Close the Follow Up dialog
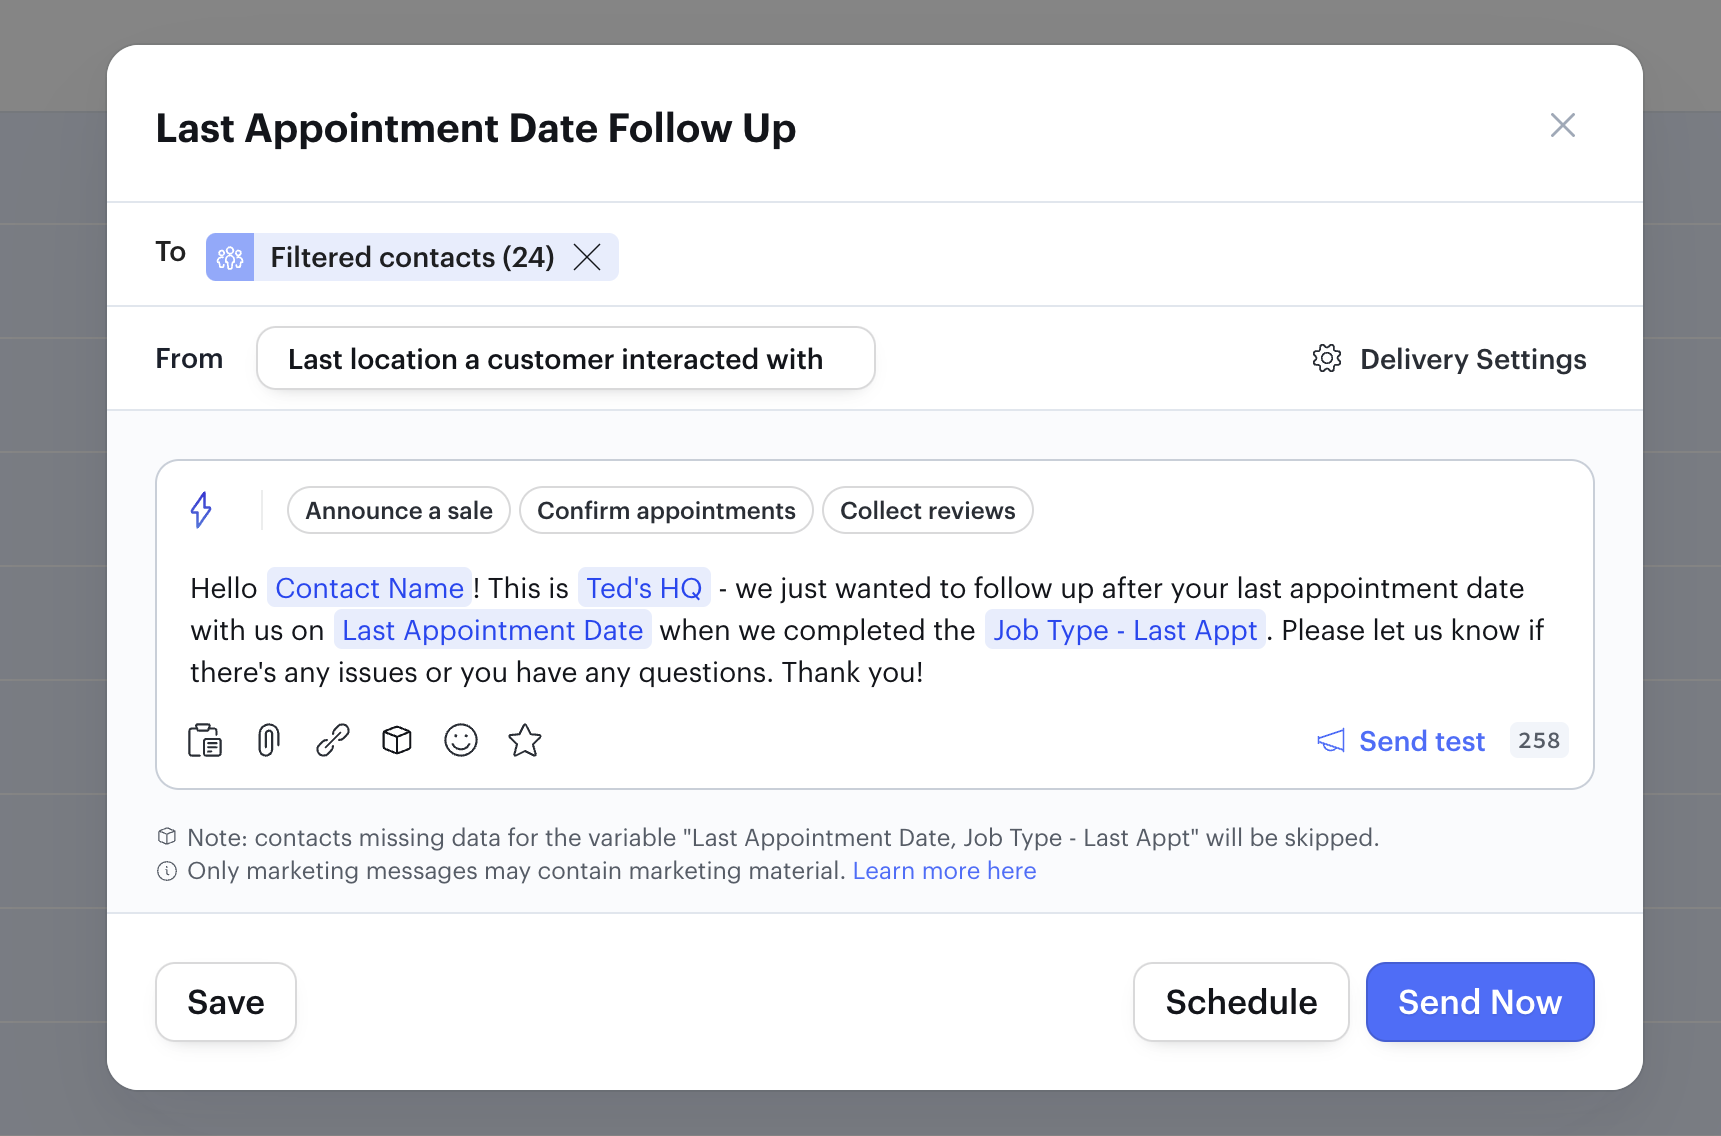The width and height of the screenshot is (1721, 1136). pos(1562,125)
